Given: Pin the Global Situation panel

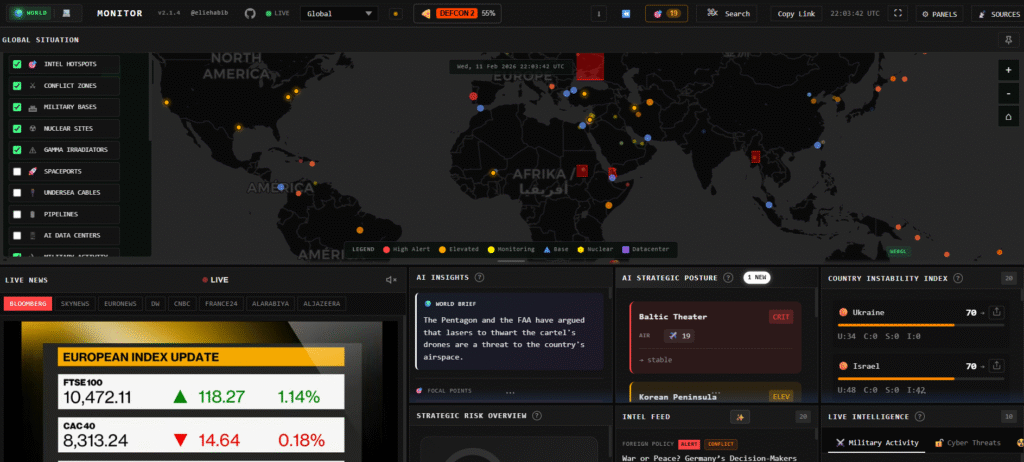Looking at the screenshot, I should coord(1007,39).
